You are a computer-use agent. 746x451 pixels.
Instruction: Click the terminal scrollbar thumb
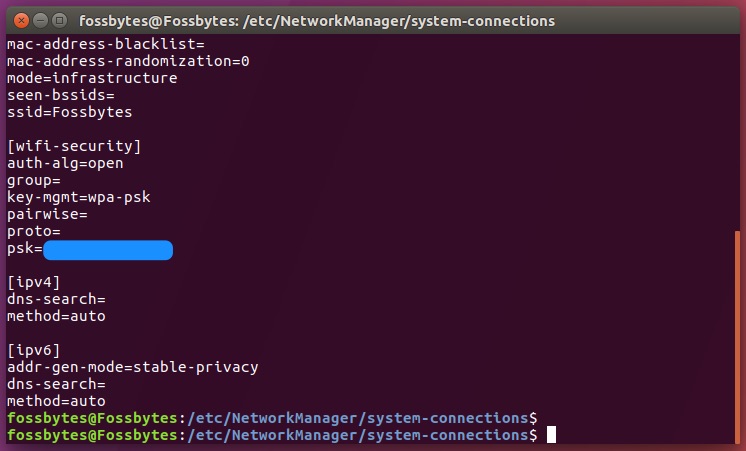click(x=737, y=338)
